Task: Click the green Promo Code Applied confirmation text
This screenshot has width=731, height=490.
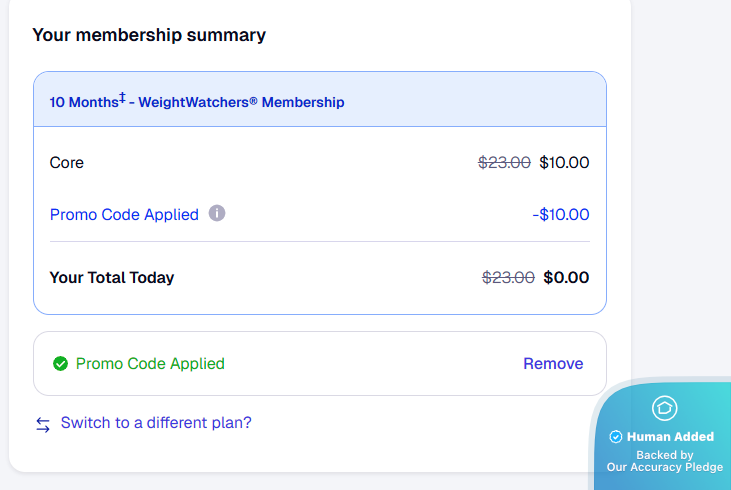Action: click(150, 364)
